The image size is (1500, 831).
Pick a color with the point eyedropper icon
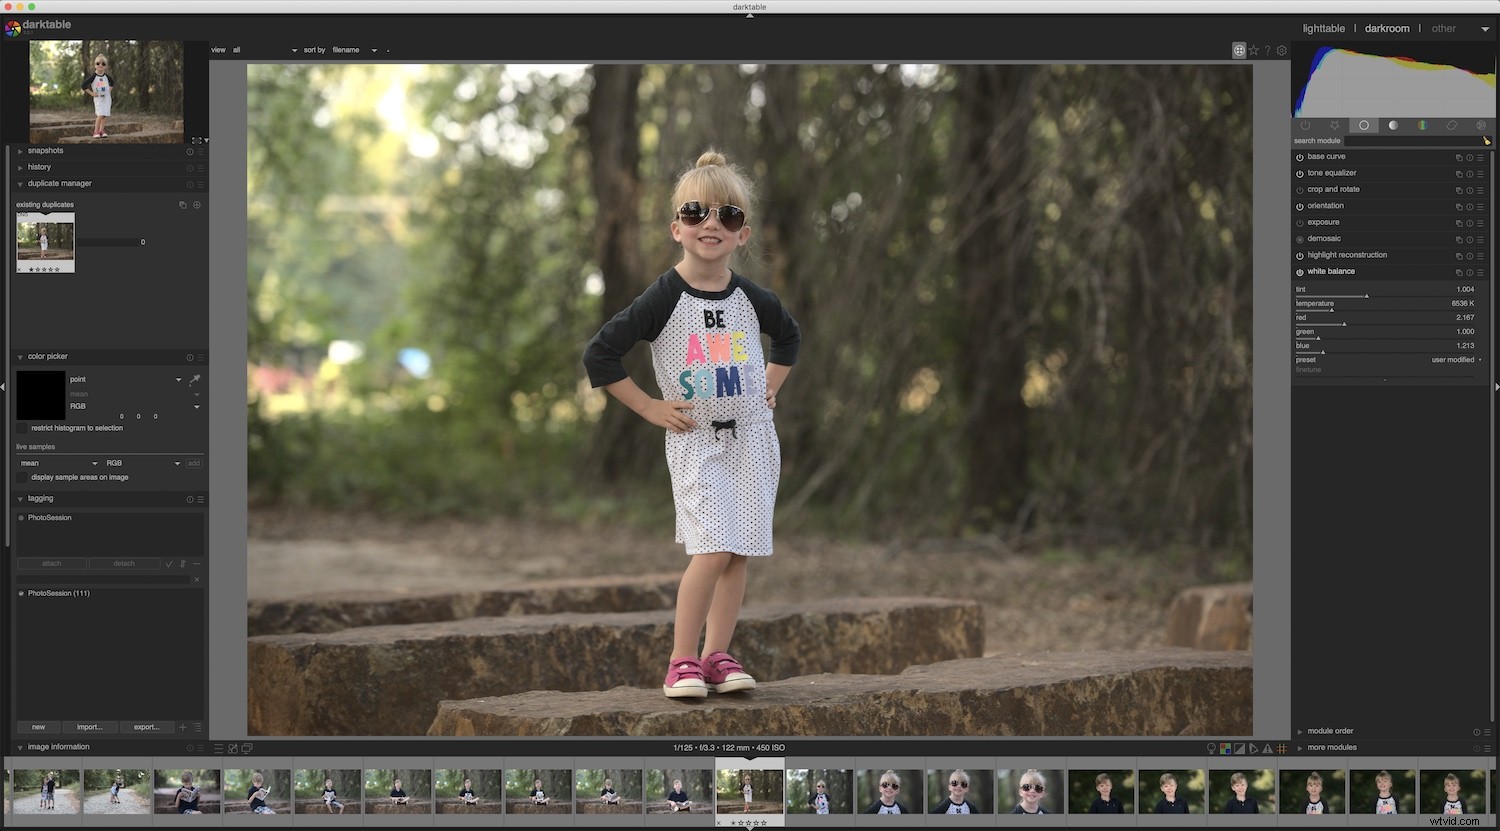[x=195, y=380]
